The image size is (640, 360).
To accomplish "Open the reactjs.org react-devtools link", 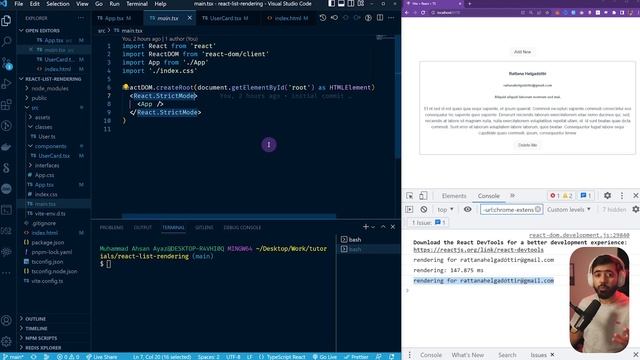I will point(478,249).
